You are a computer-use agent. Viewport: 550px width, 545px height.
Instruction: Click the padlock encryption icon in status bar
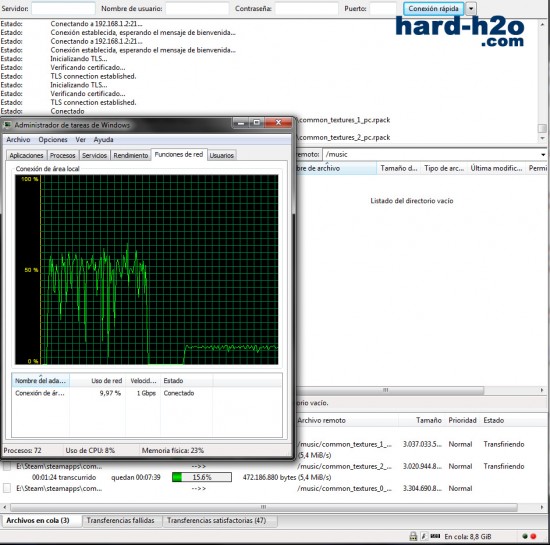click(413, 536)
